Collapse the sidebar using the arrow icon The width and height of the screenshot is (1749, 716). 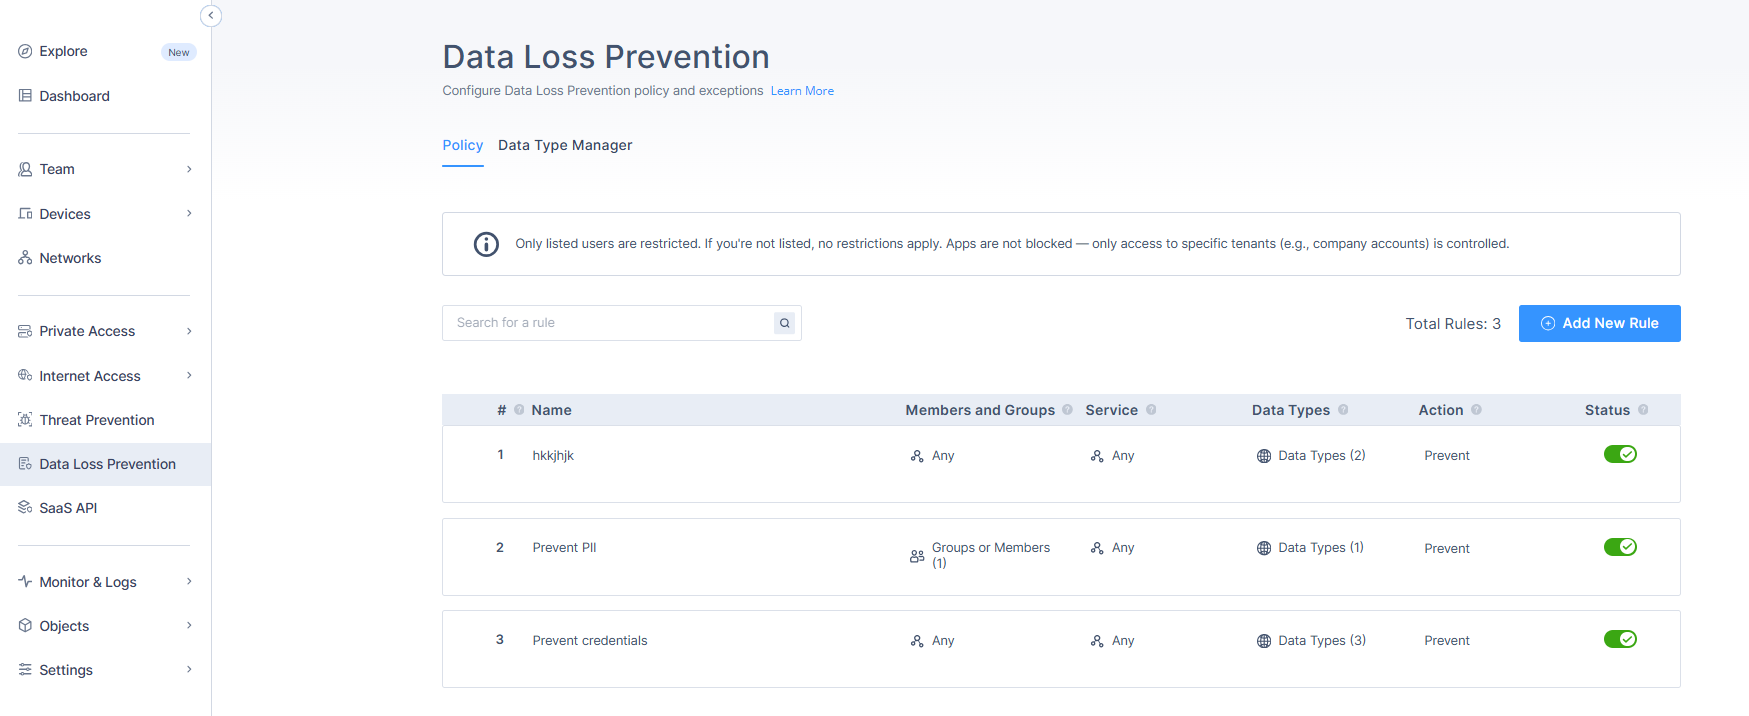tap(211, 16)
